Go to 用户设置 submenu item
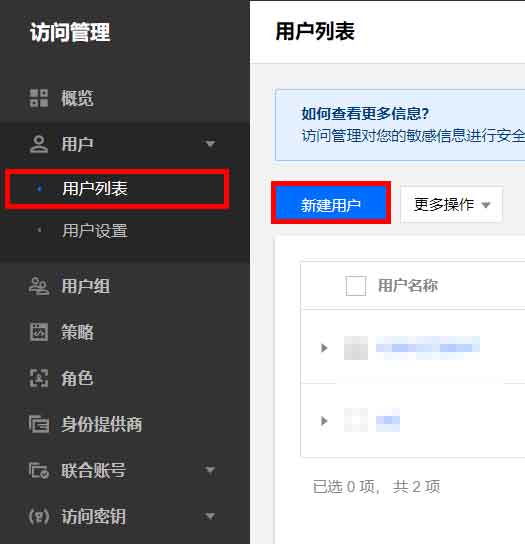Viewport: 525px width, 544px height. click(95, 231)
